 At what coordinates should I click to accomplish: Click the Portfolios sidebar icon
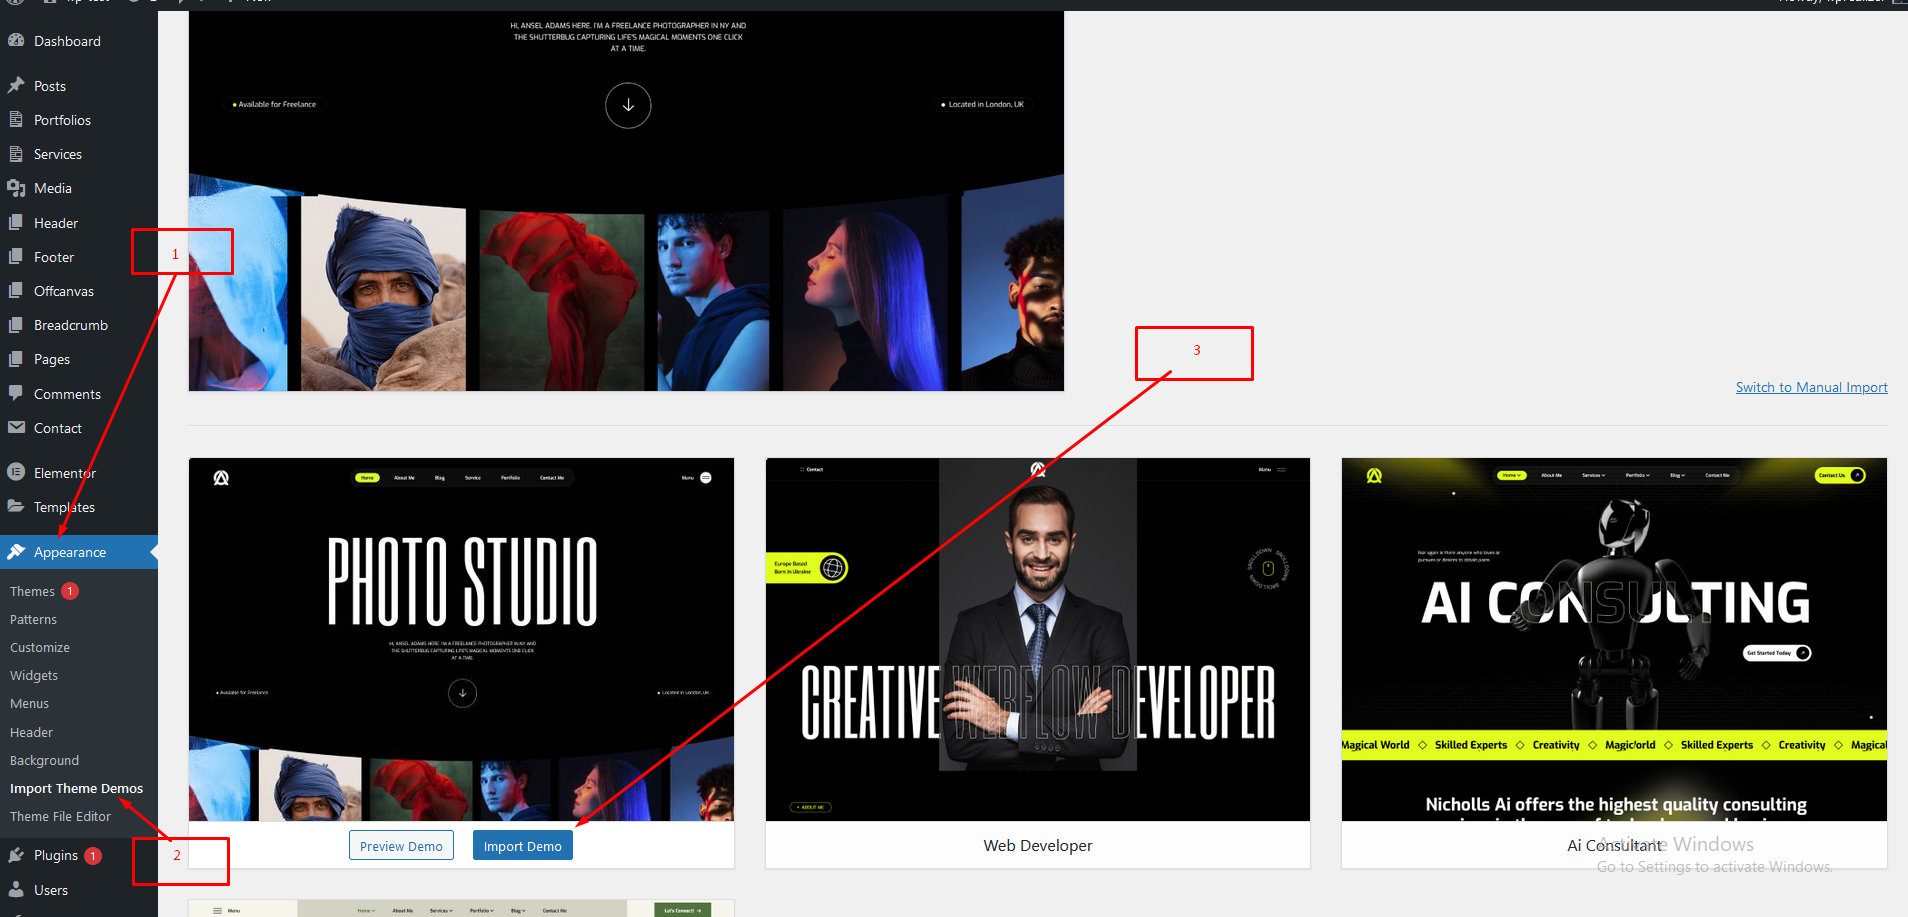[x=16, y=120]
